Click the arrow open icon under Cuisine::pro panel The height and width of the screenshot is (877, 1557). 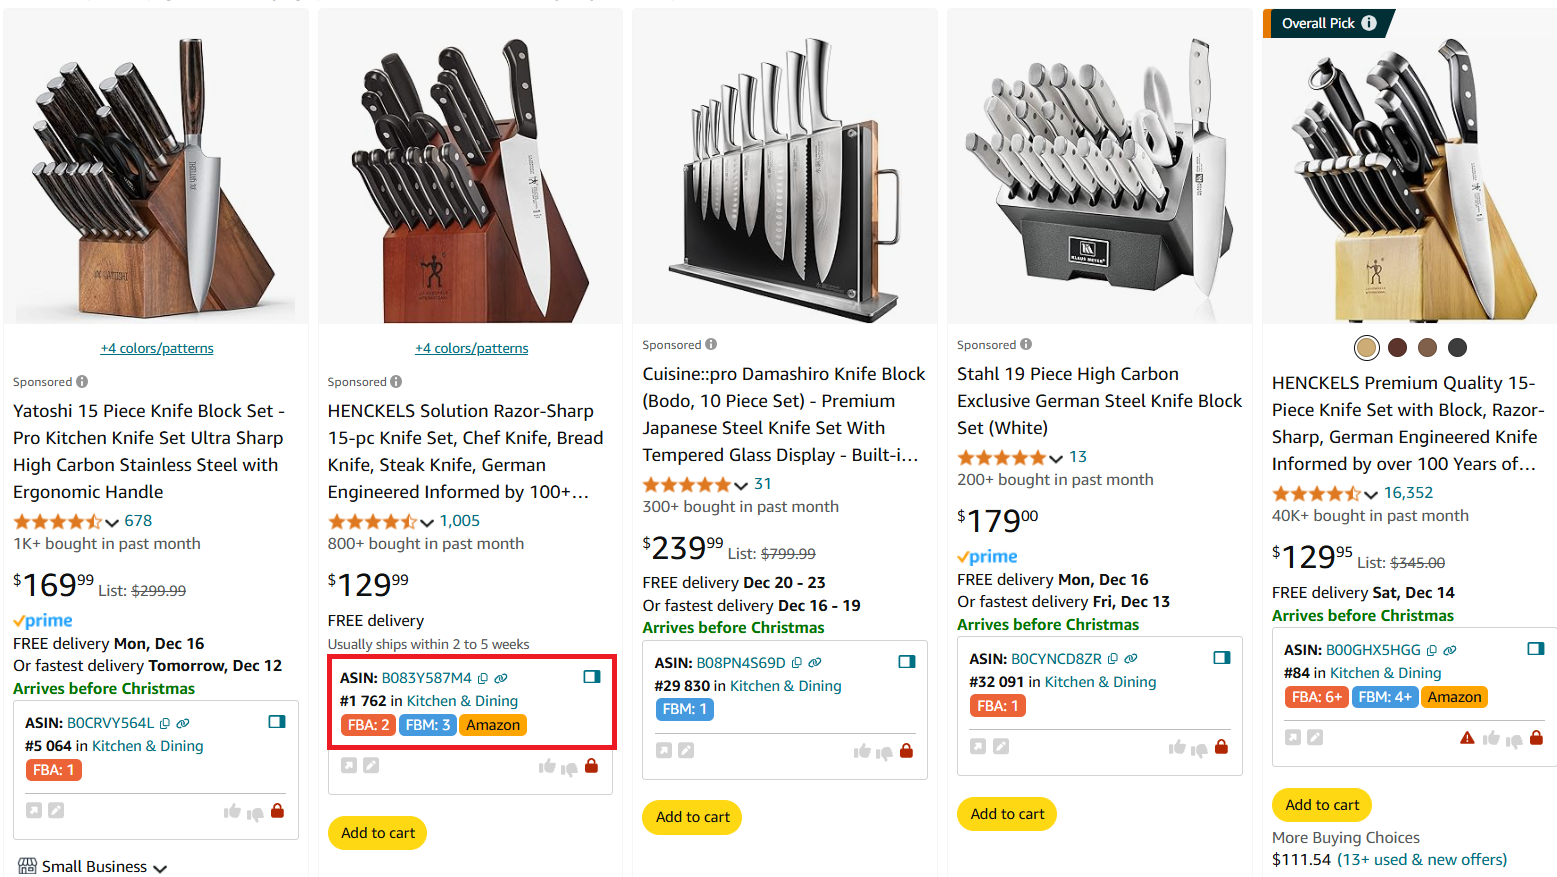[x=664, y=750]
